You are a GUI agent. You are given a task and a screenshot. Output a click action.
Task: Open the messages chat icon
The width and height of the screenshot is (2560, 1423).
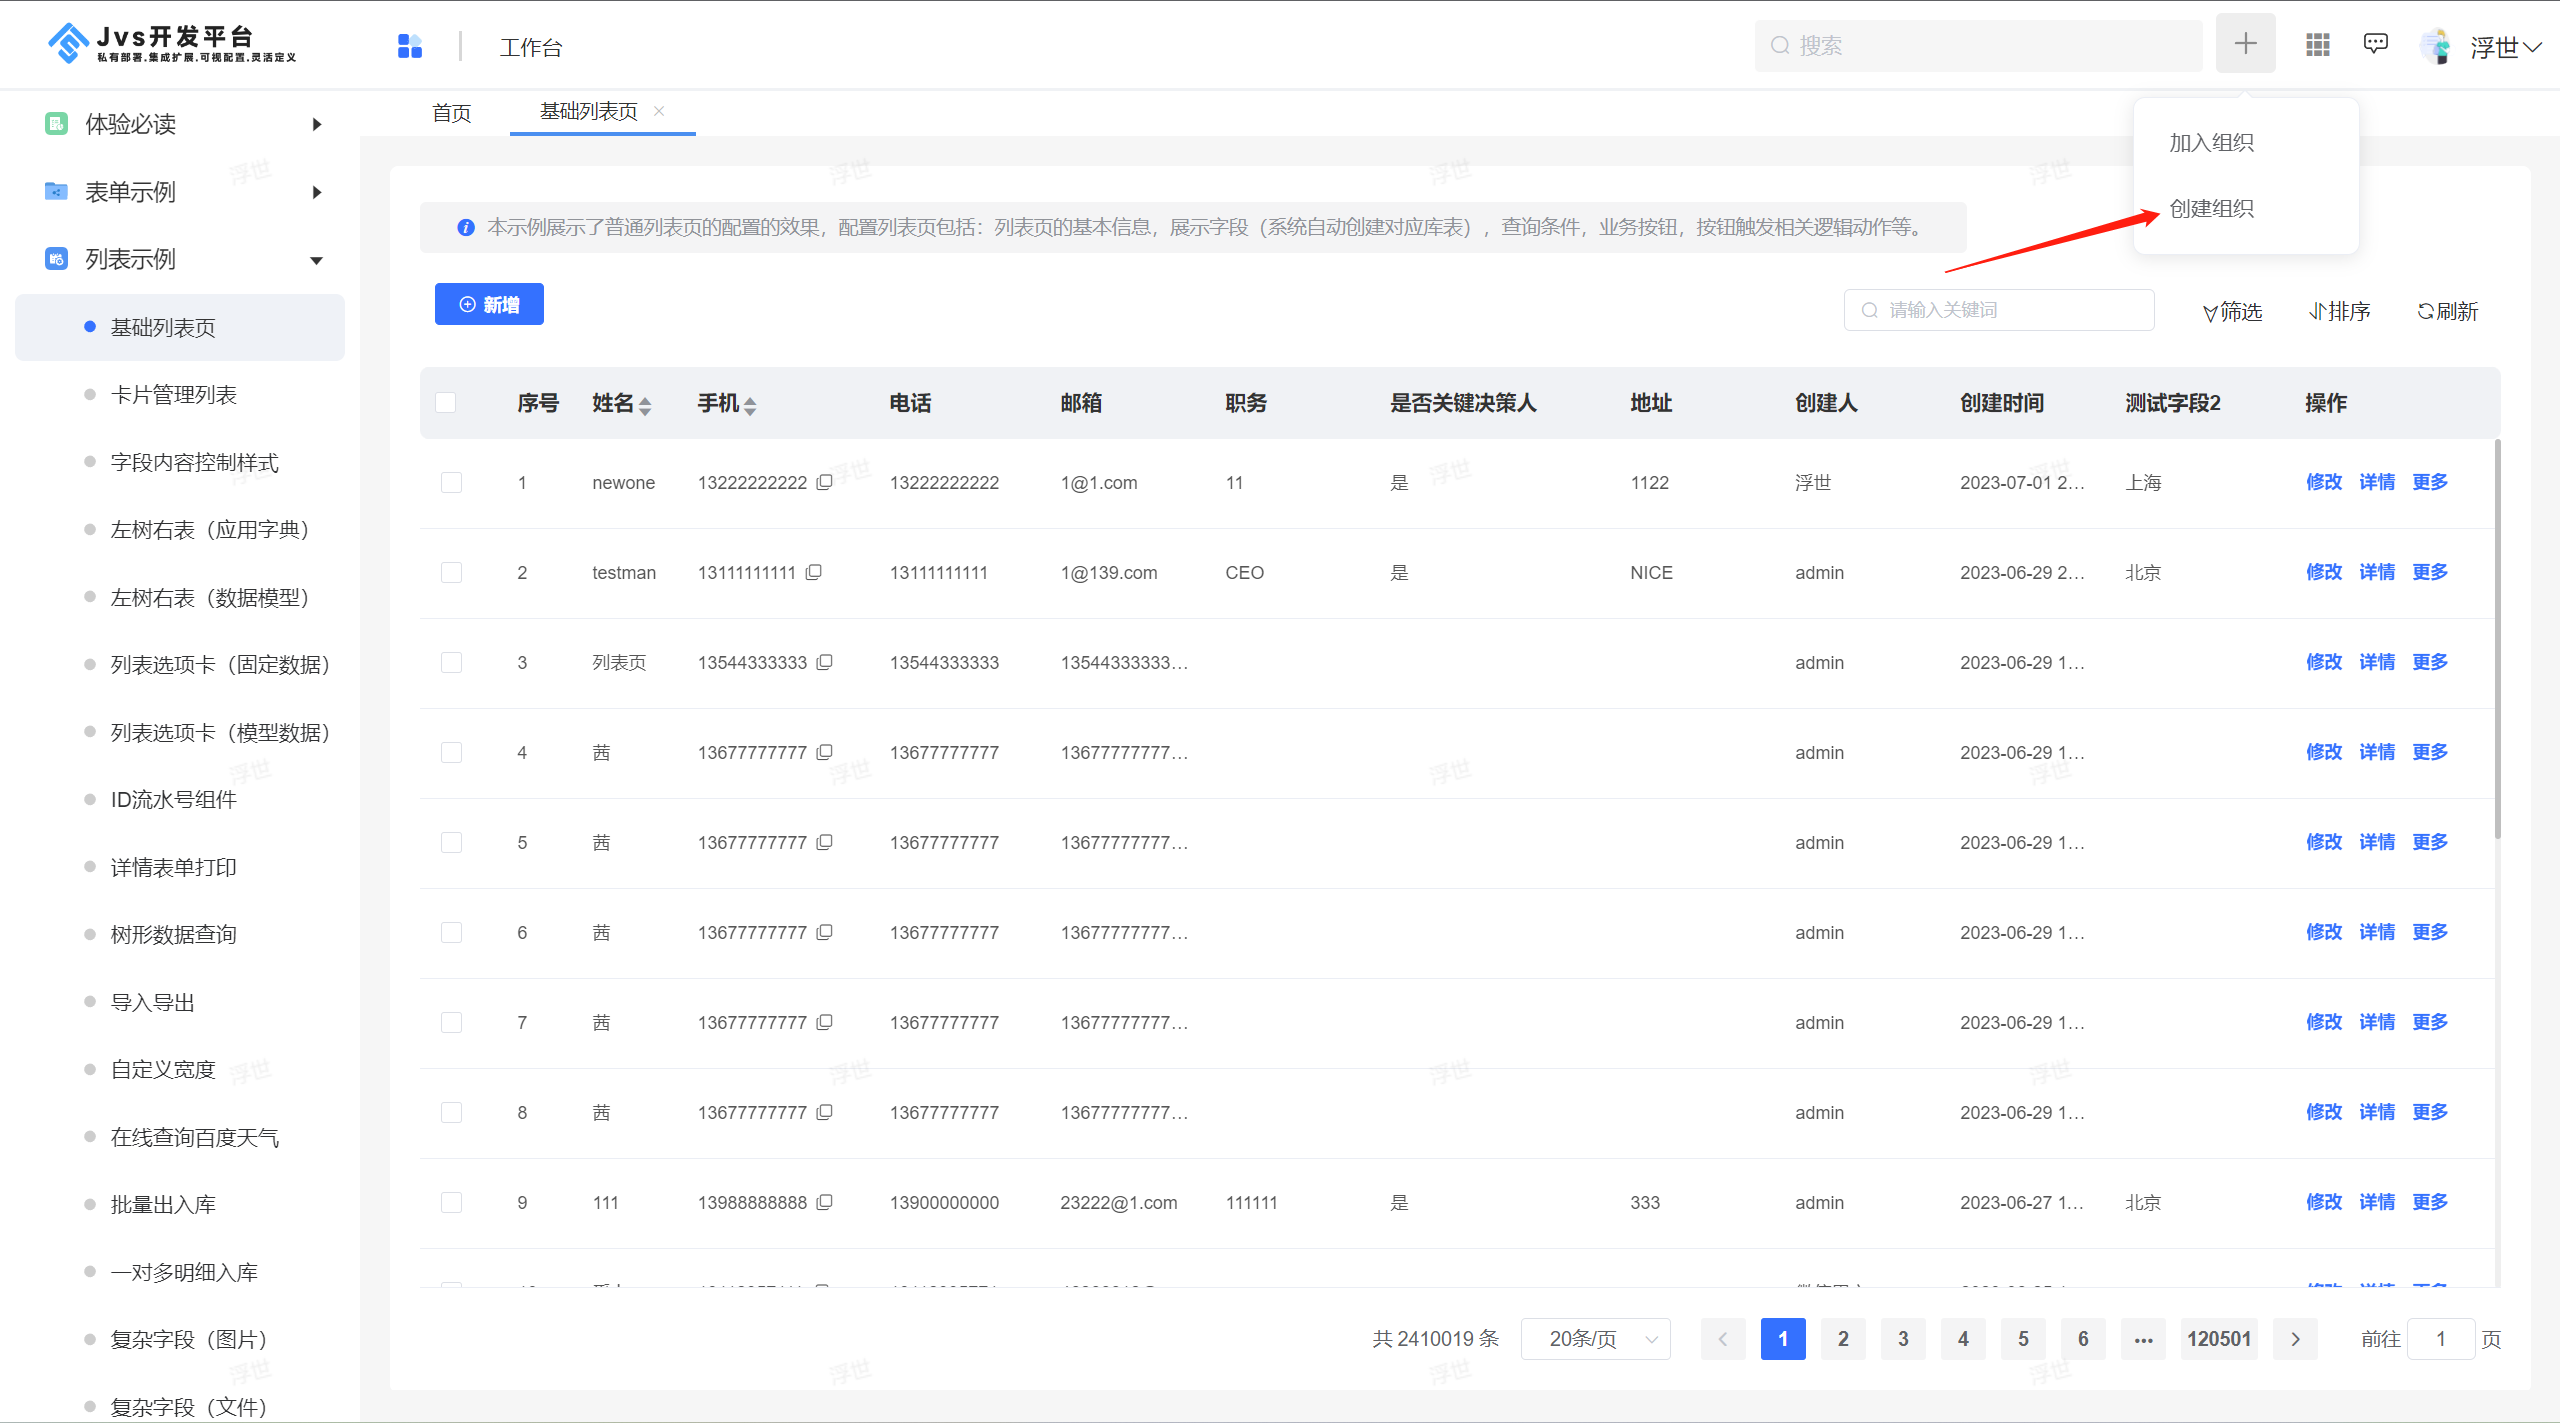2375,44
